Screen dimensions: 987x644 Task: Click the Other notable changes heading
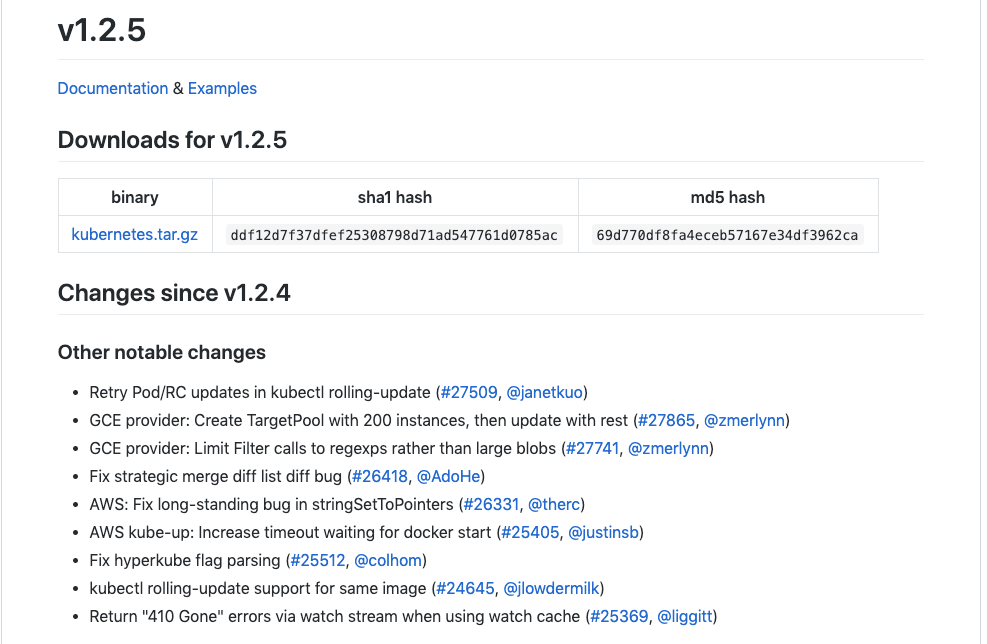click(x=162, y=353)
